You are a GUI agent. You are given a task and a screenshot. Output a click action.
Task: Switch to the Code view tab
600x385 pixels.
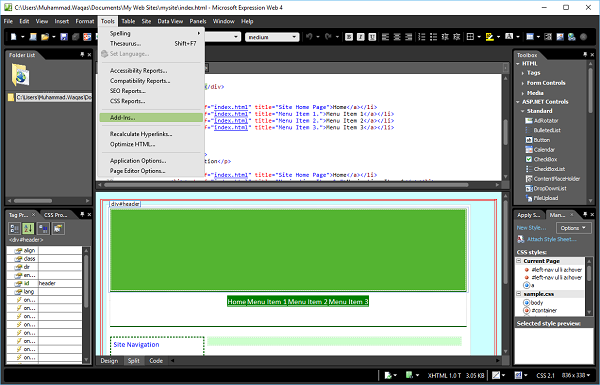pyautogui.click(x=156, y=361)
